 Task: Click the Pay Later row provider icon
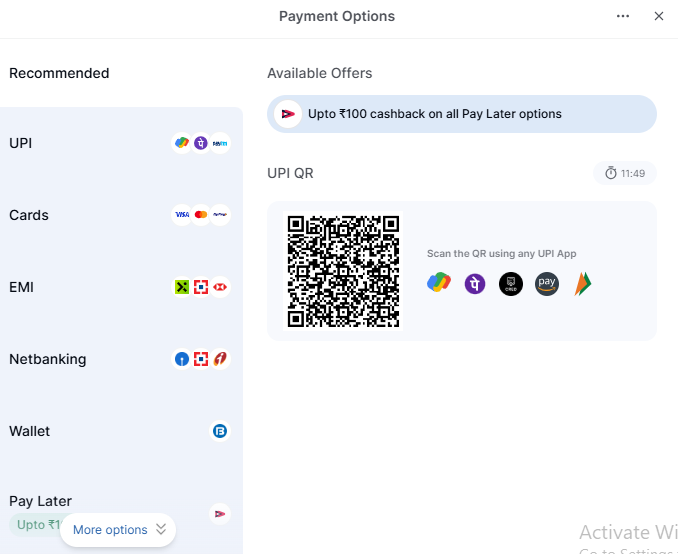tap(220, 514)
